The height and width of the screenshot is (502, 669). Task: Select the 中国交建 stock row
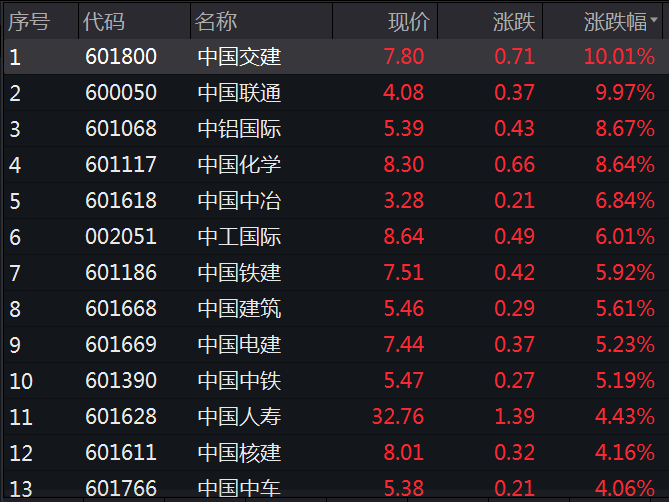point(239,57)
